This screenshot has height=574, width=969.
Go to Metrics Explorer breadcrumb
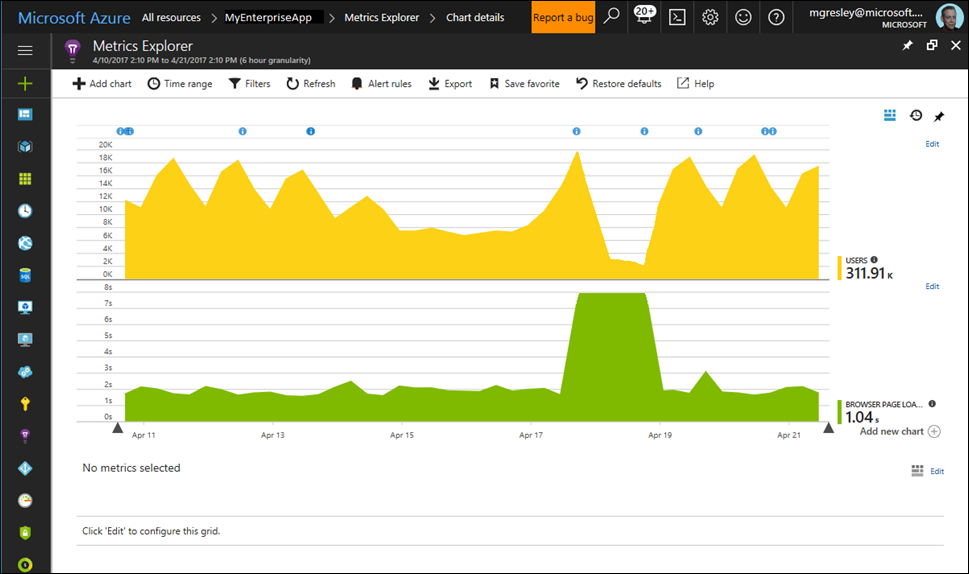381,17
